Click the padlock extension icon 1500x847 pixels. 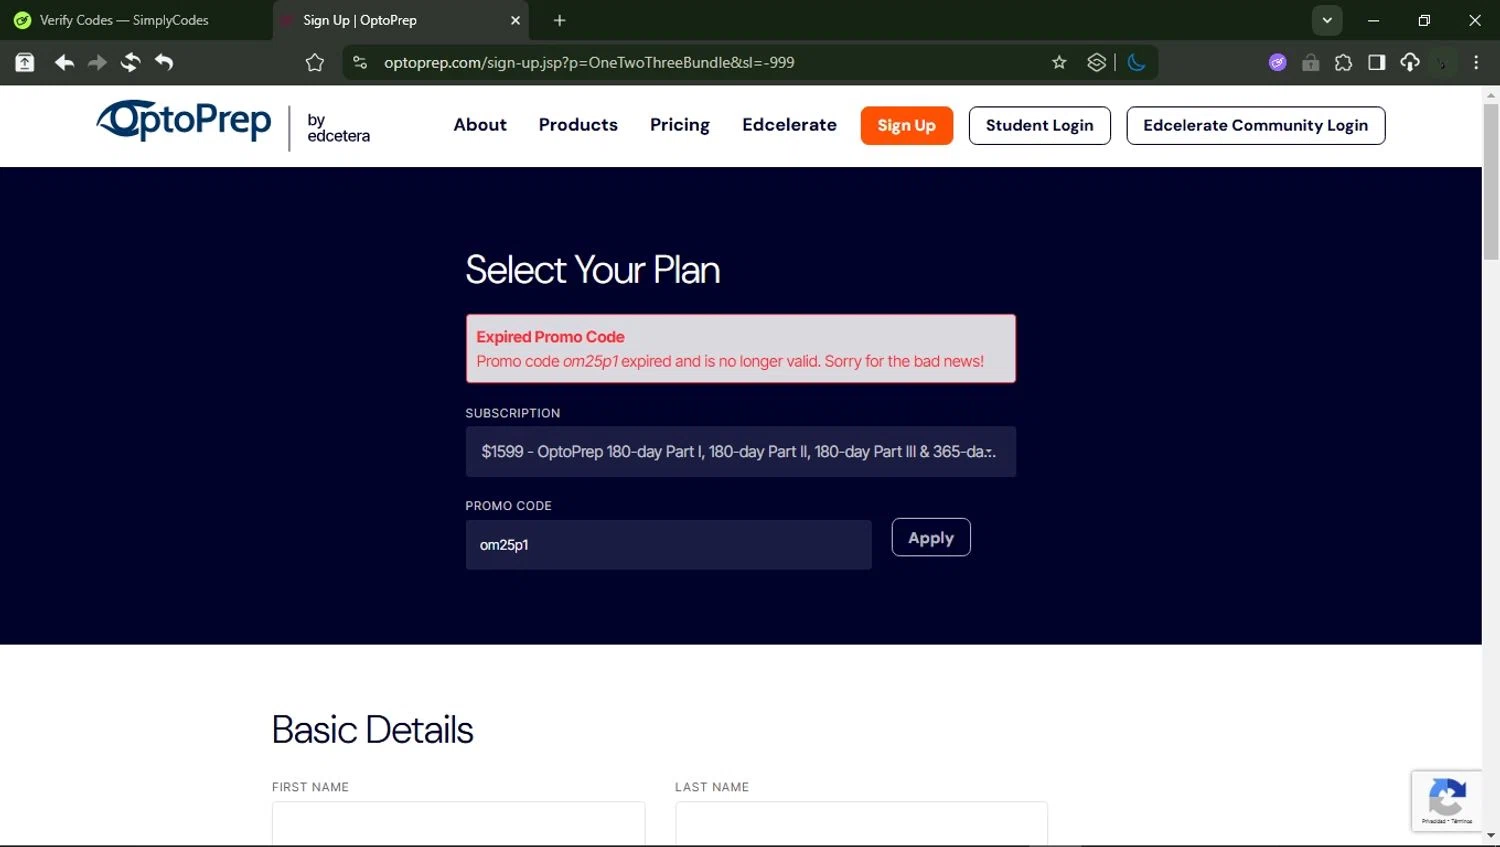[1310, 62]
